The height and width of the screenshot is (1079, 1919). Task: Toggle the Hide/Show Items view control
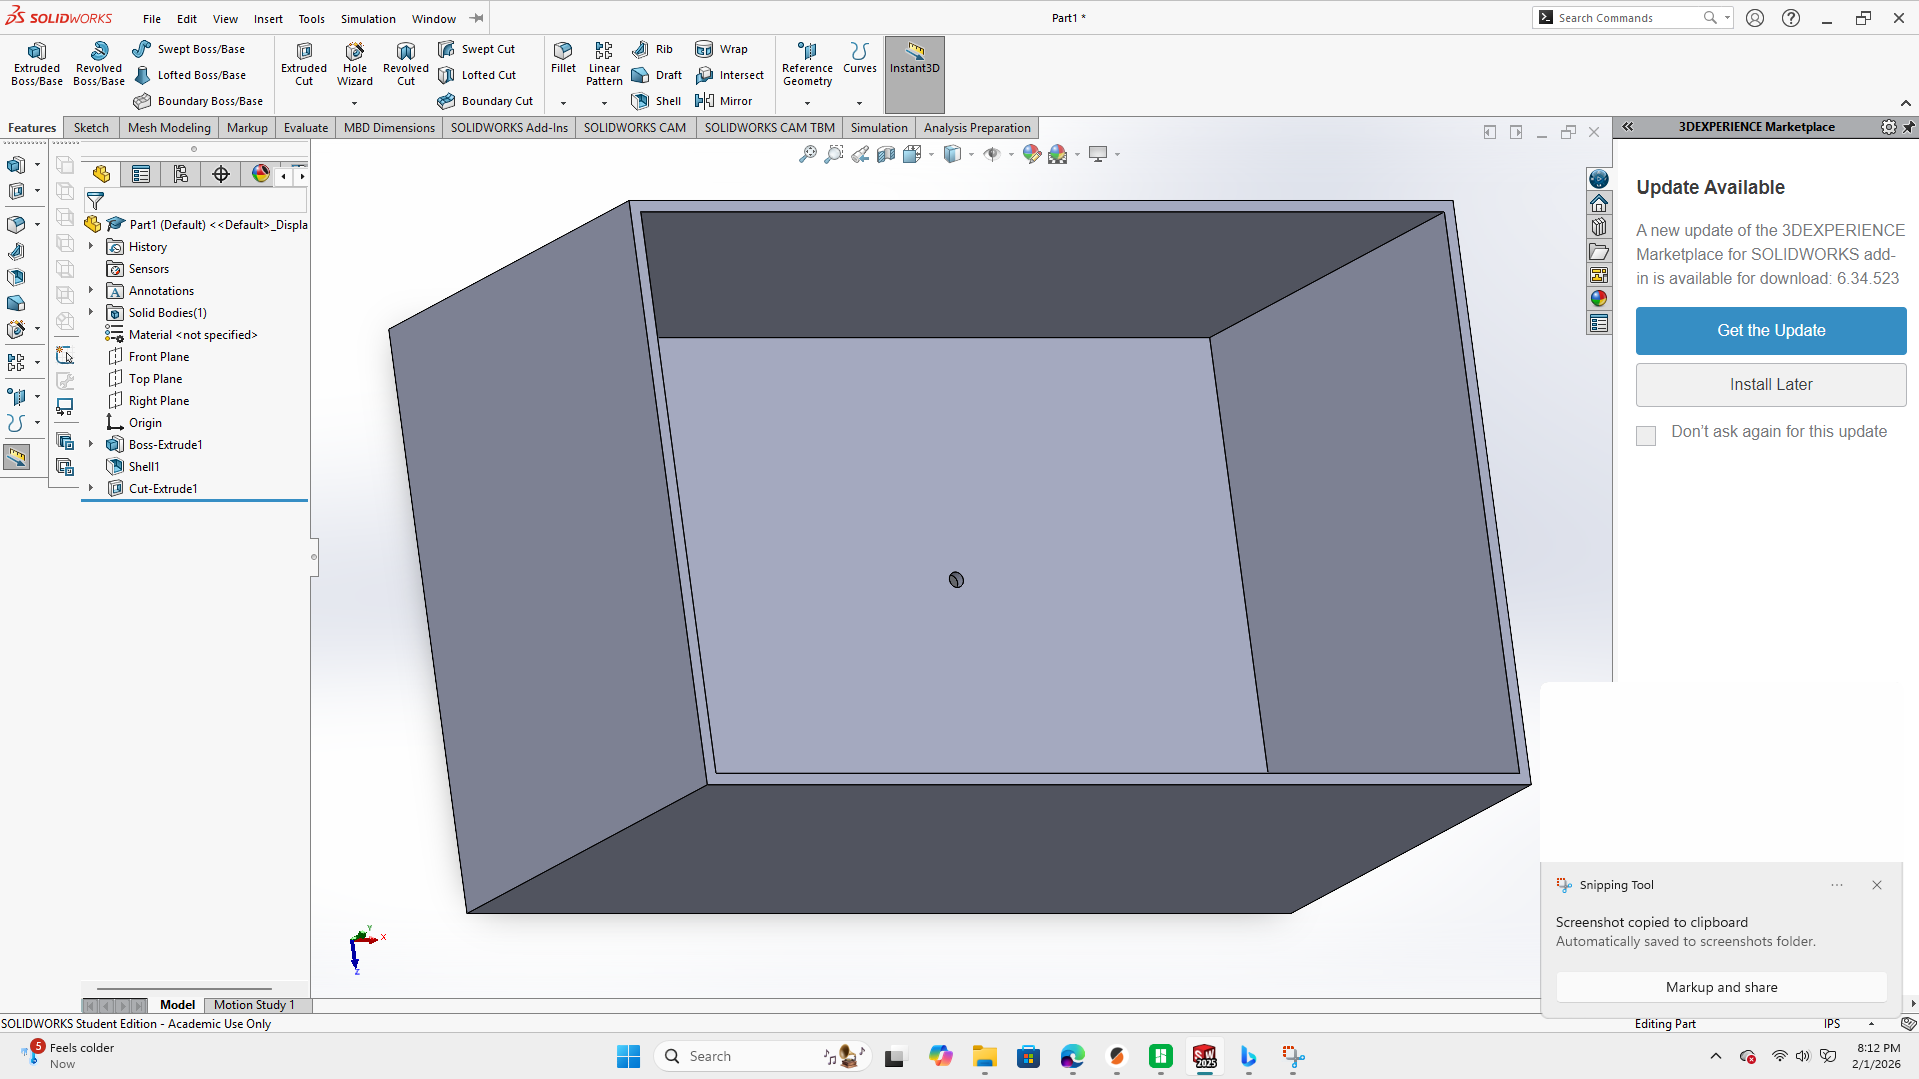tap(992, 154)
